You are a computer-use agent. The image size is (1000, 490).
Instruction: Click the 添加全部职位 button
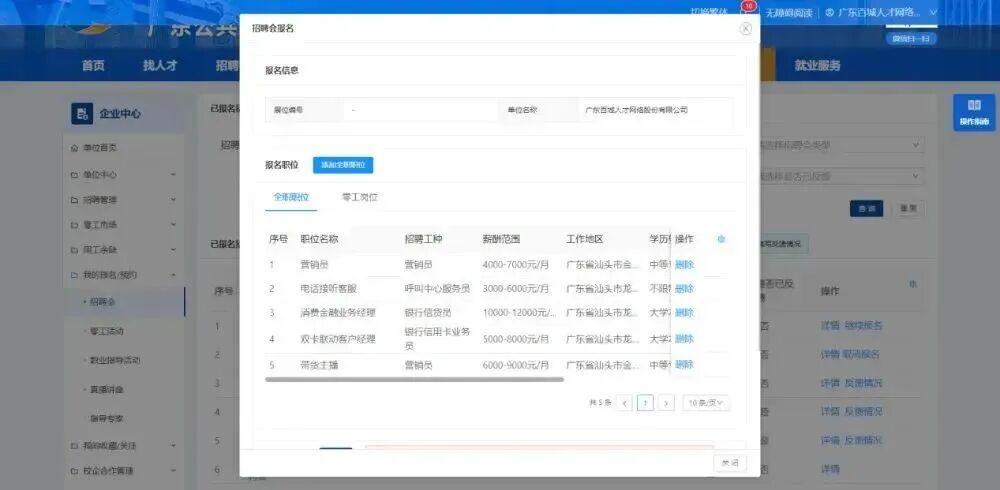pos(343,165)
